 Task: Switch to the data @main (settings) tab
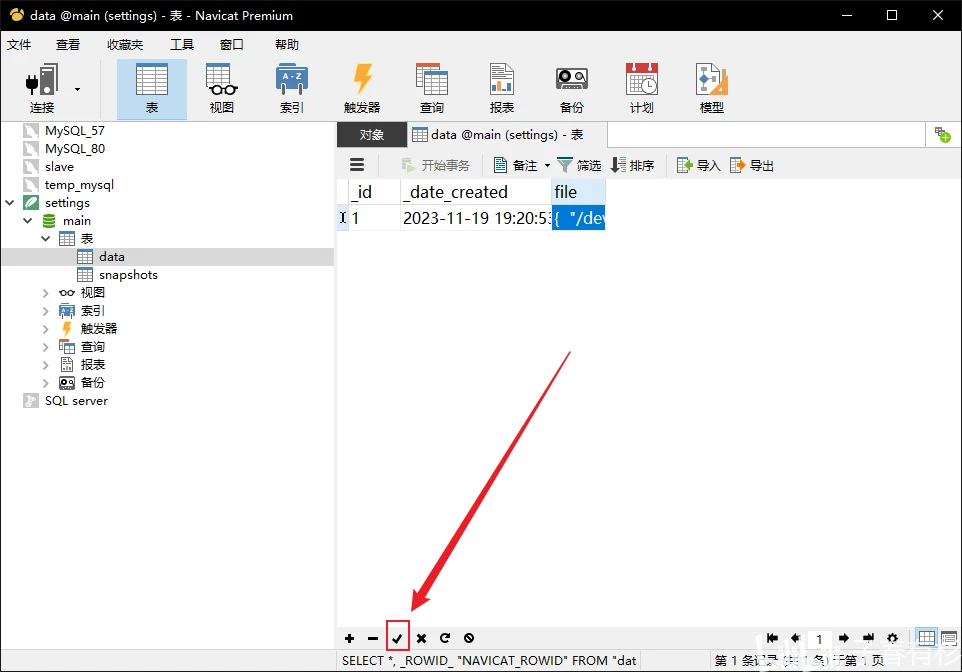tap(507, 135)
